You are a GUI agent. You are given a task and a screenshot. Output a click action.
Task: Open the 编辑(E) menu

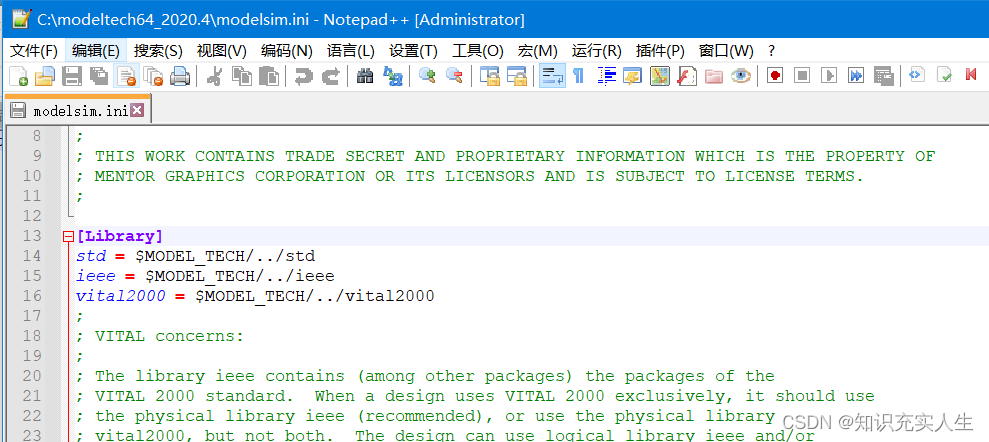click(x=96, y=50)
